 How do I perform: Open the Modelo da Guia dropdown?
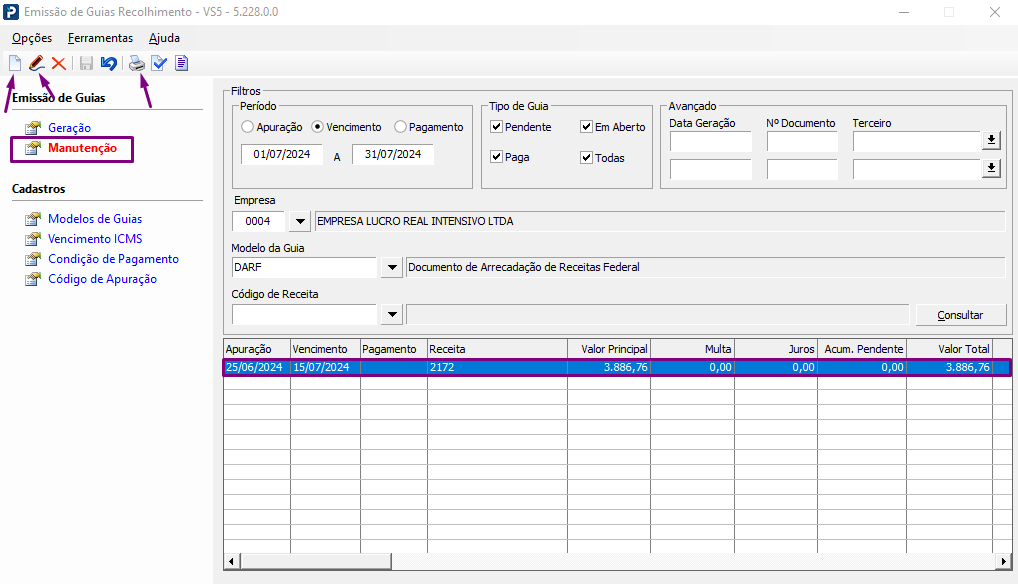click(391, 267)
